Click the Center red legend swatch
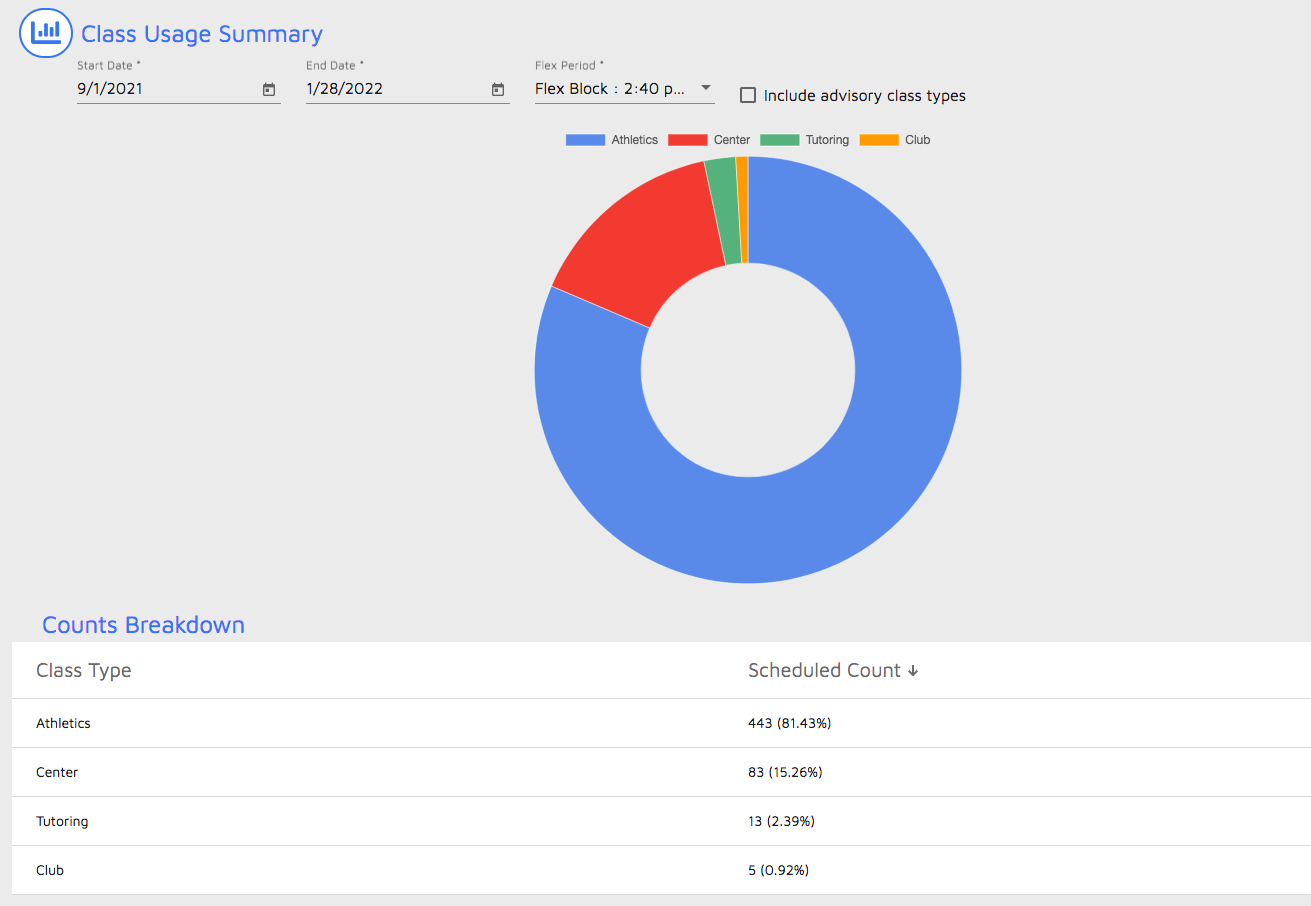The width and height of the screenshot is (1311, 906). (x=688, y=139)
